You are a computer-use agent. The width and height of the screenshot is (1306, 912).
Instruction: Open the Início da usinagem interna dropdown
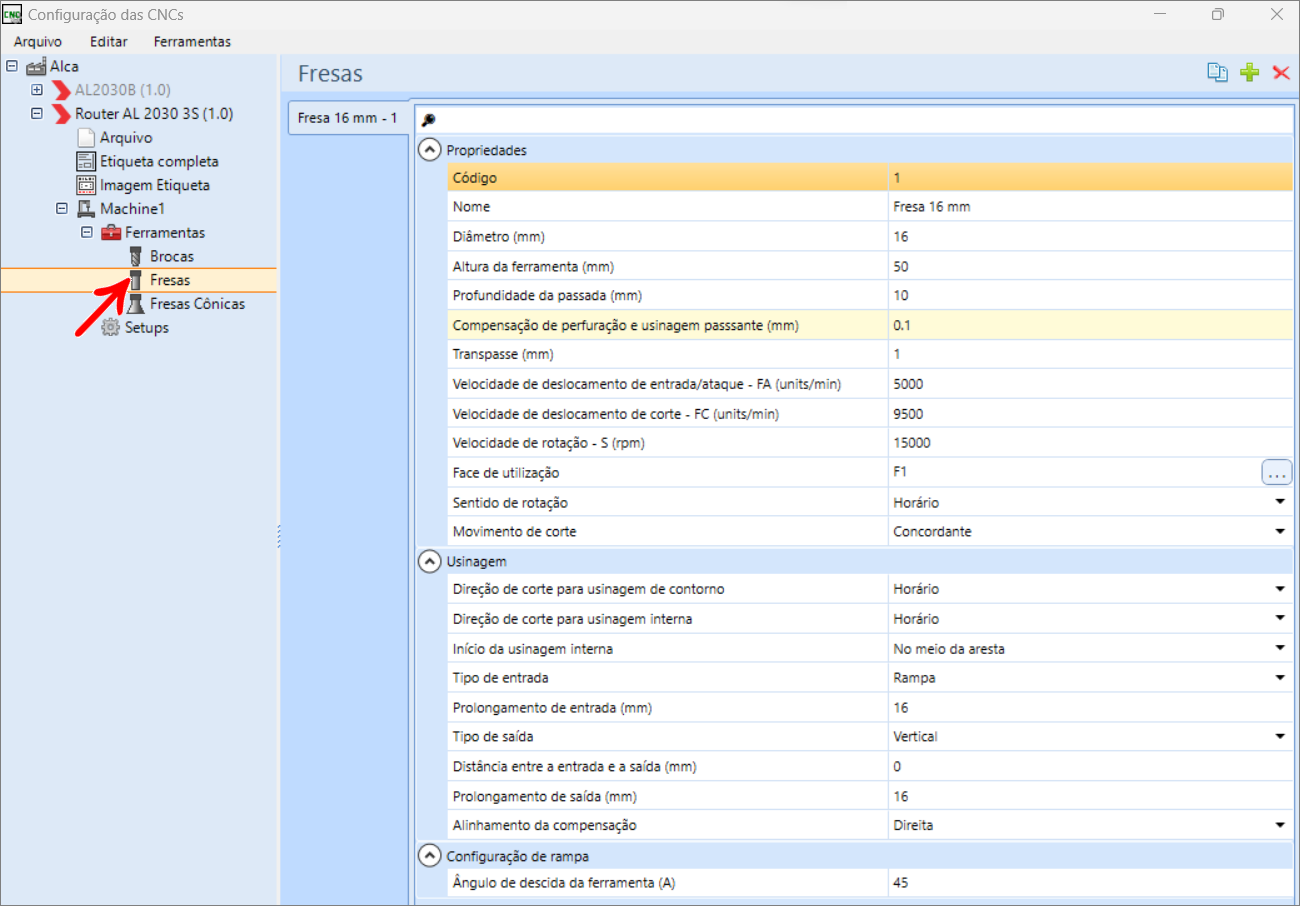tap(1280, 649)
